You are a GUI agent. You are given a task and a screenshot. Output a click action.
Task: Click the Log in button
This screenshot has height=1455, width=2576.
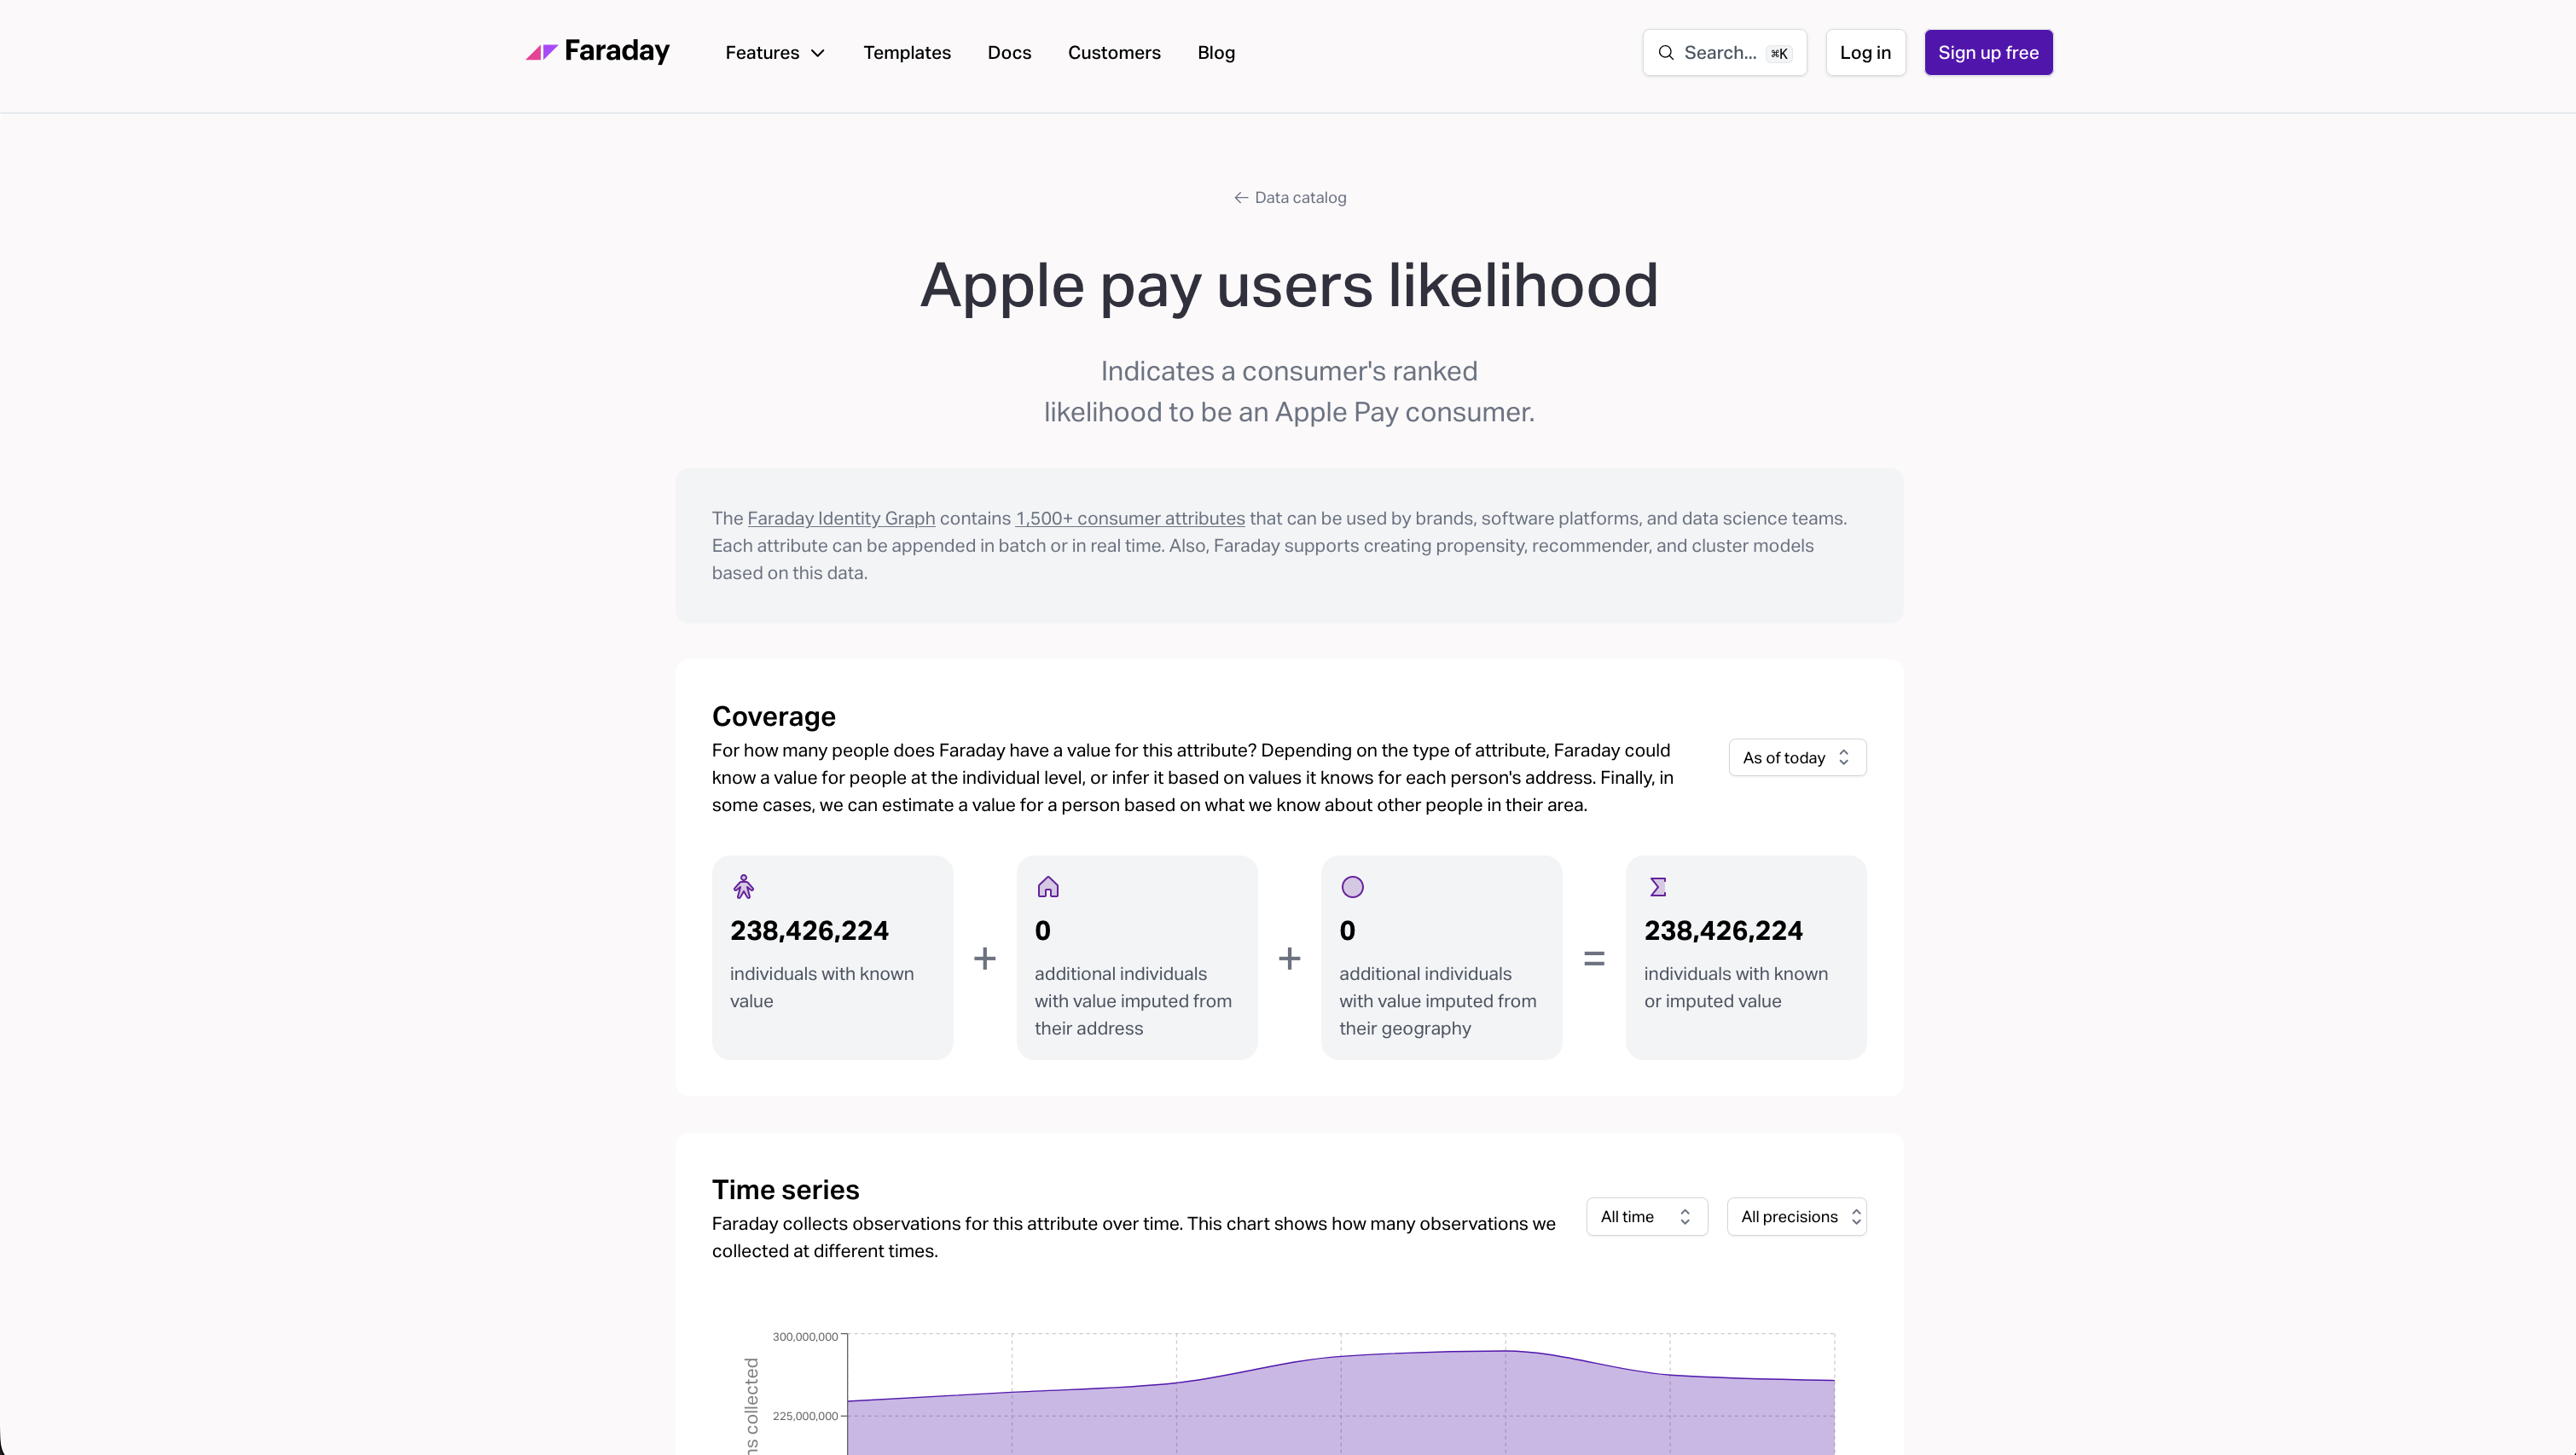coord(1865,53)
